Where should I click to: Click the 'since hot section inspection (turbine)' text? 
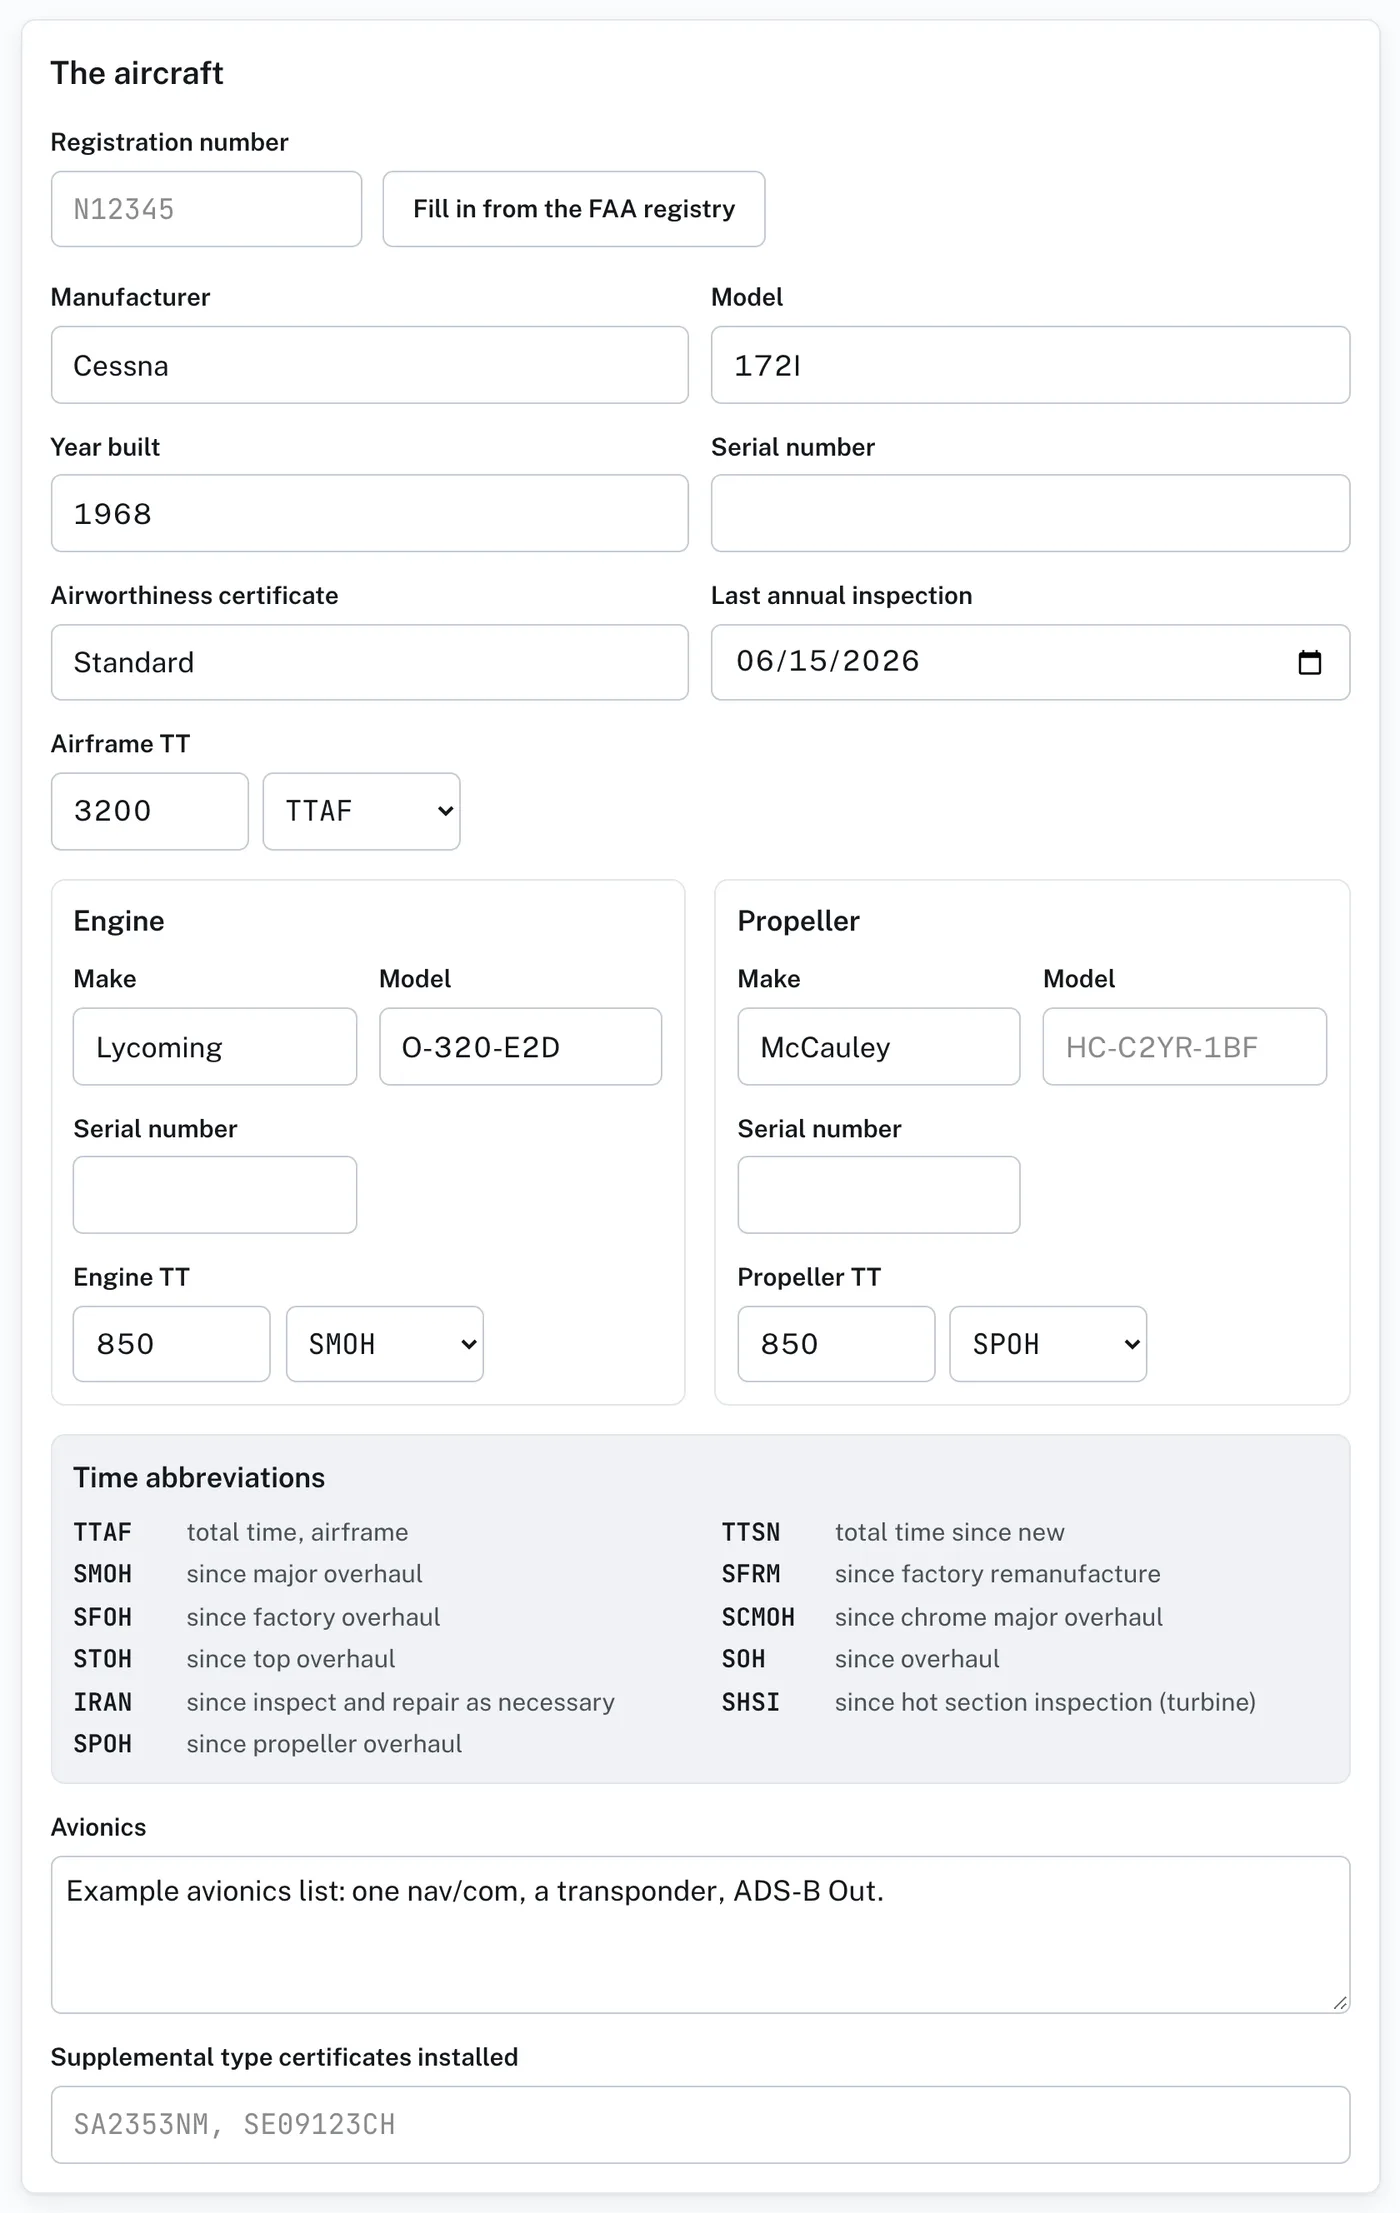pyautogui.click(x=1045, y=1702)
